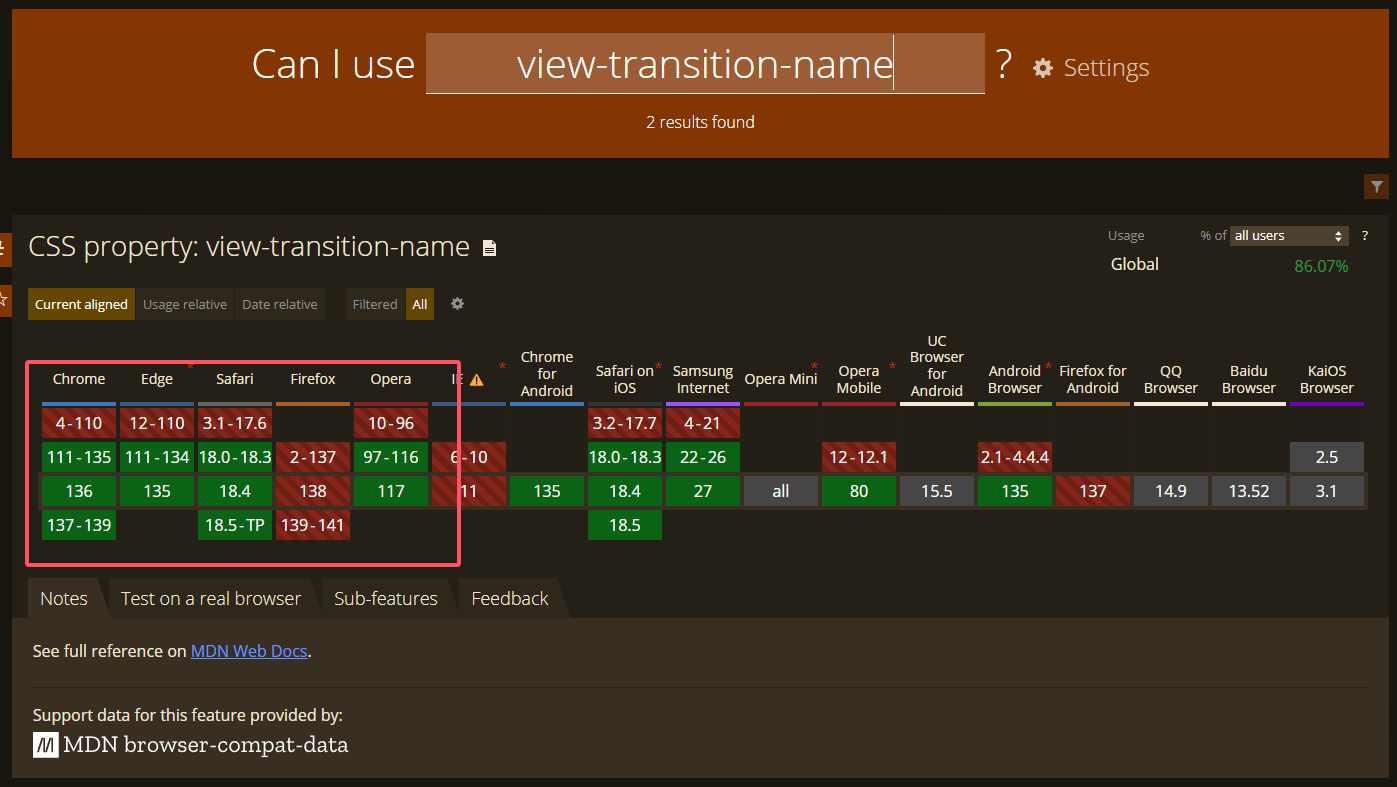Click Chrome 136 current version cell
1397x787 pixels.
(x=79, y=491)
